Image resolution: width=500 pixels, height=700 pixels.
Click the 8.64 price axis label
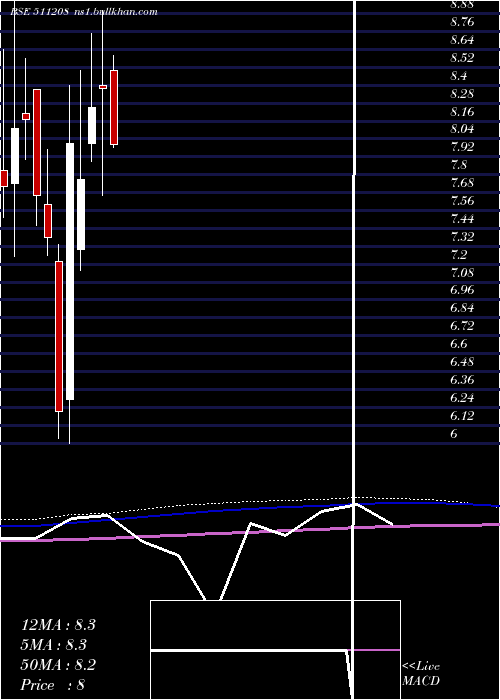(x=462, y=40)
